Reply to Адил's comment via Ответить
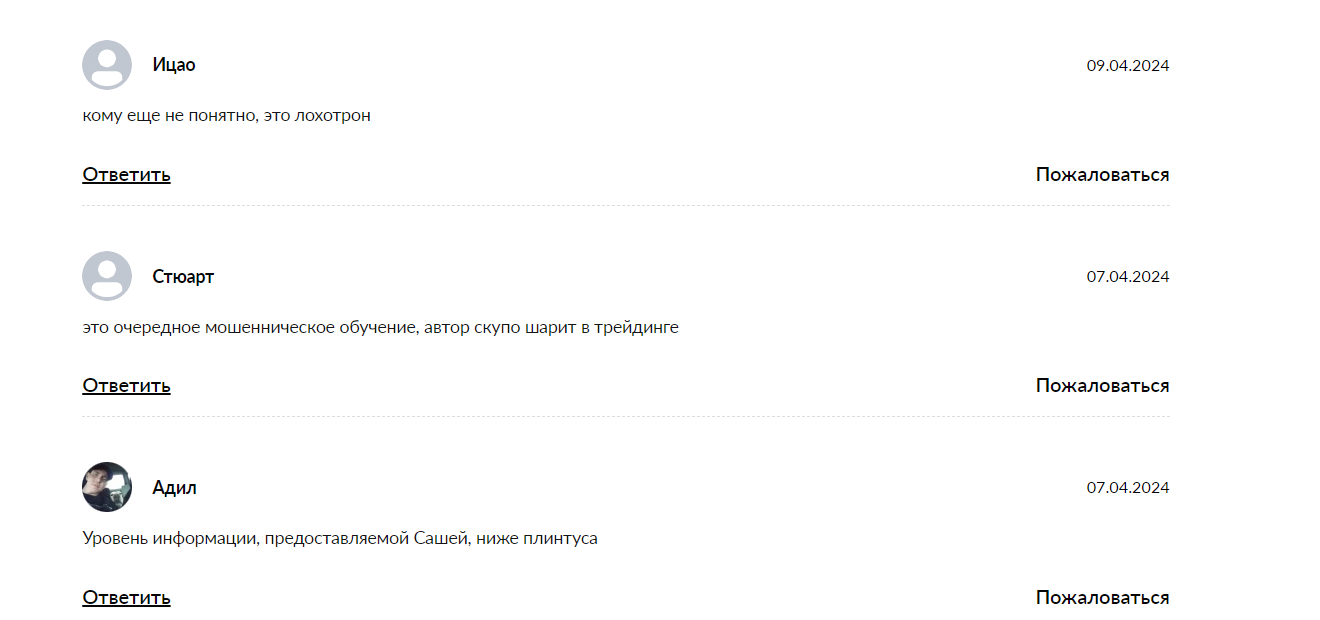Viewport: 1320px width, 620px height. (x=126, y=598)
